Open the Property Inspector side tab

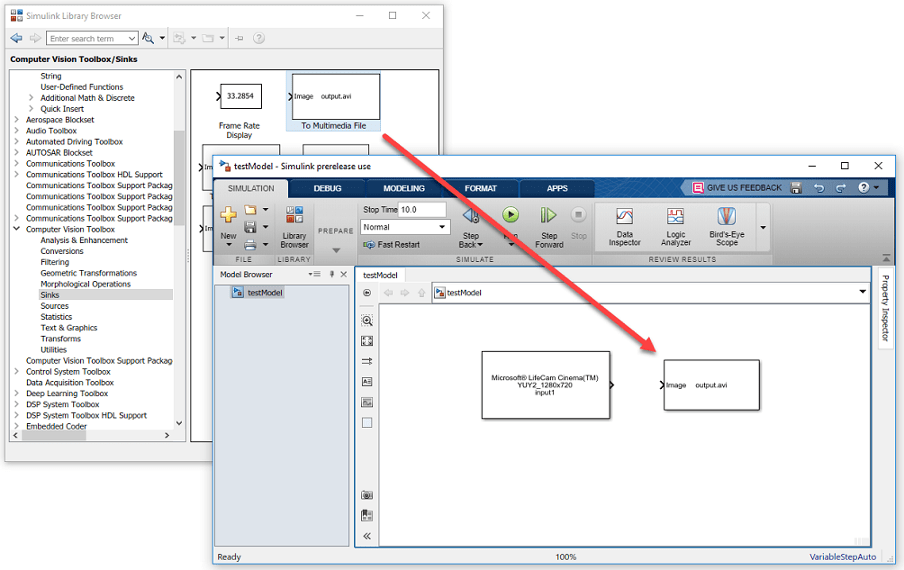[885, 308]
